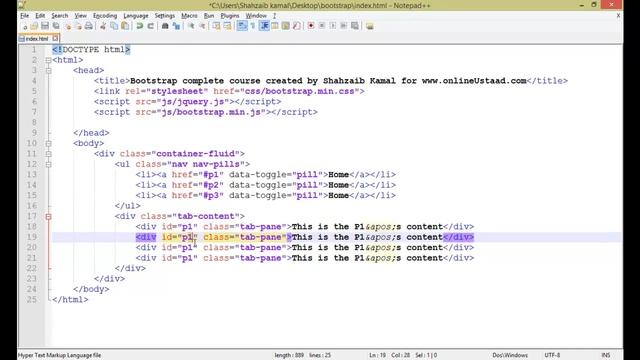
Task: Open the Plugins menu
Action: [230, 16]
